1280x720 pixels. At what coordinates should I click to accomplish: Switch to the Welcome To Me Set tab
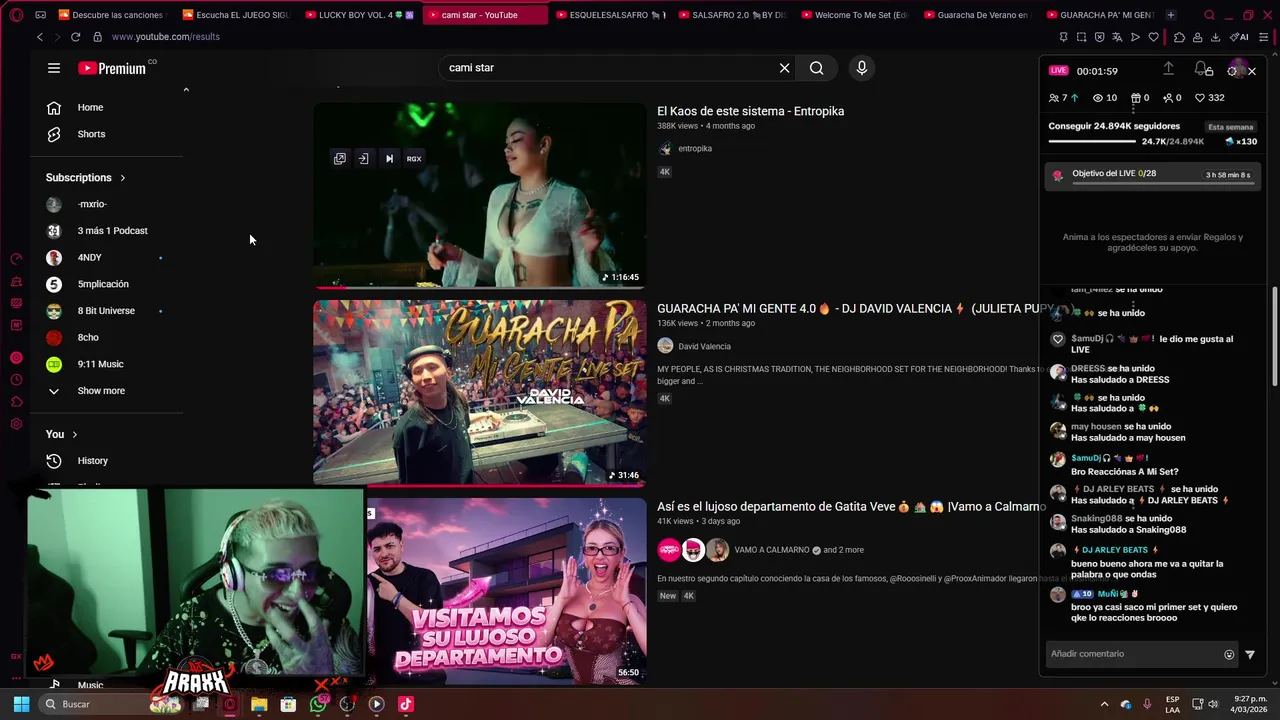click(854, 15)
